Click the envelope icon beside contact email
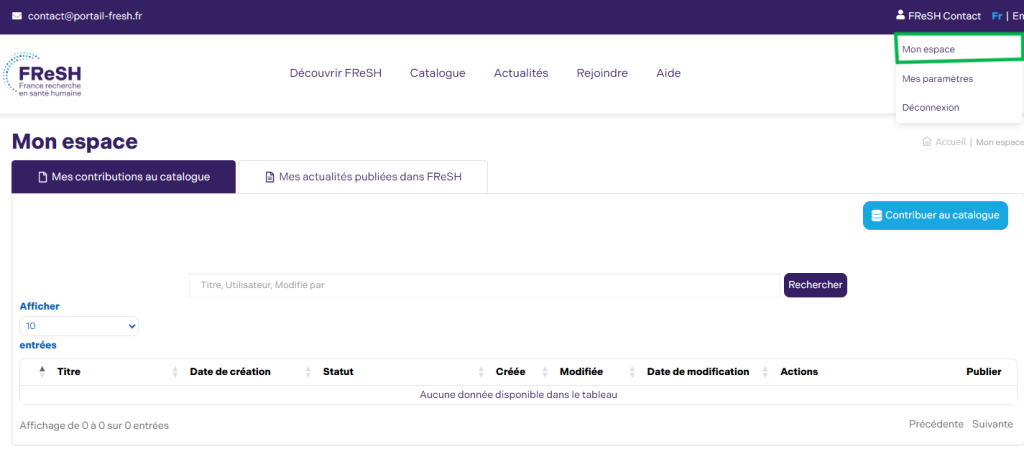 point(16,17)
